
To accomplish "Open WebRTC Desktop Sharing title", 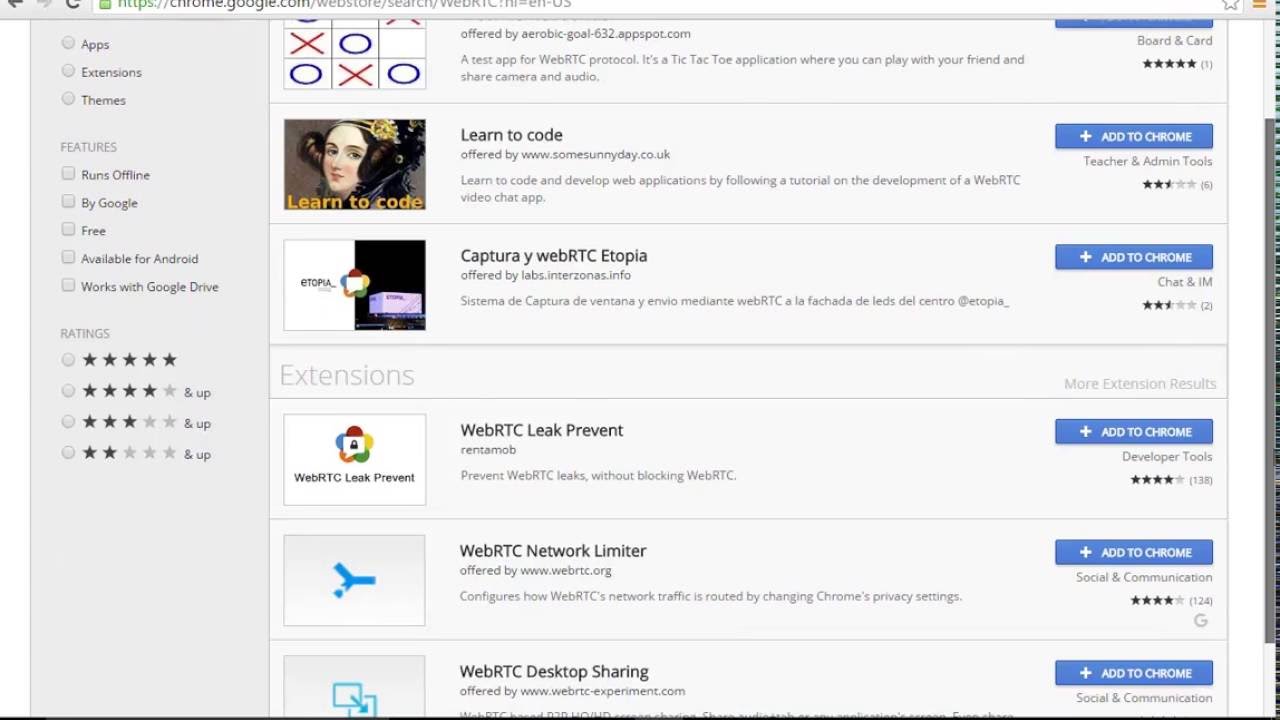I will pyautogui.click(x=554, y=671).
